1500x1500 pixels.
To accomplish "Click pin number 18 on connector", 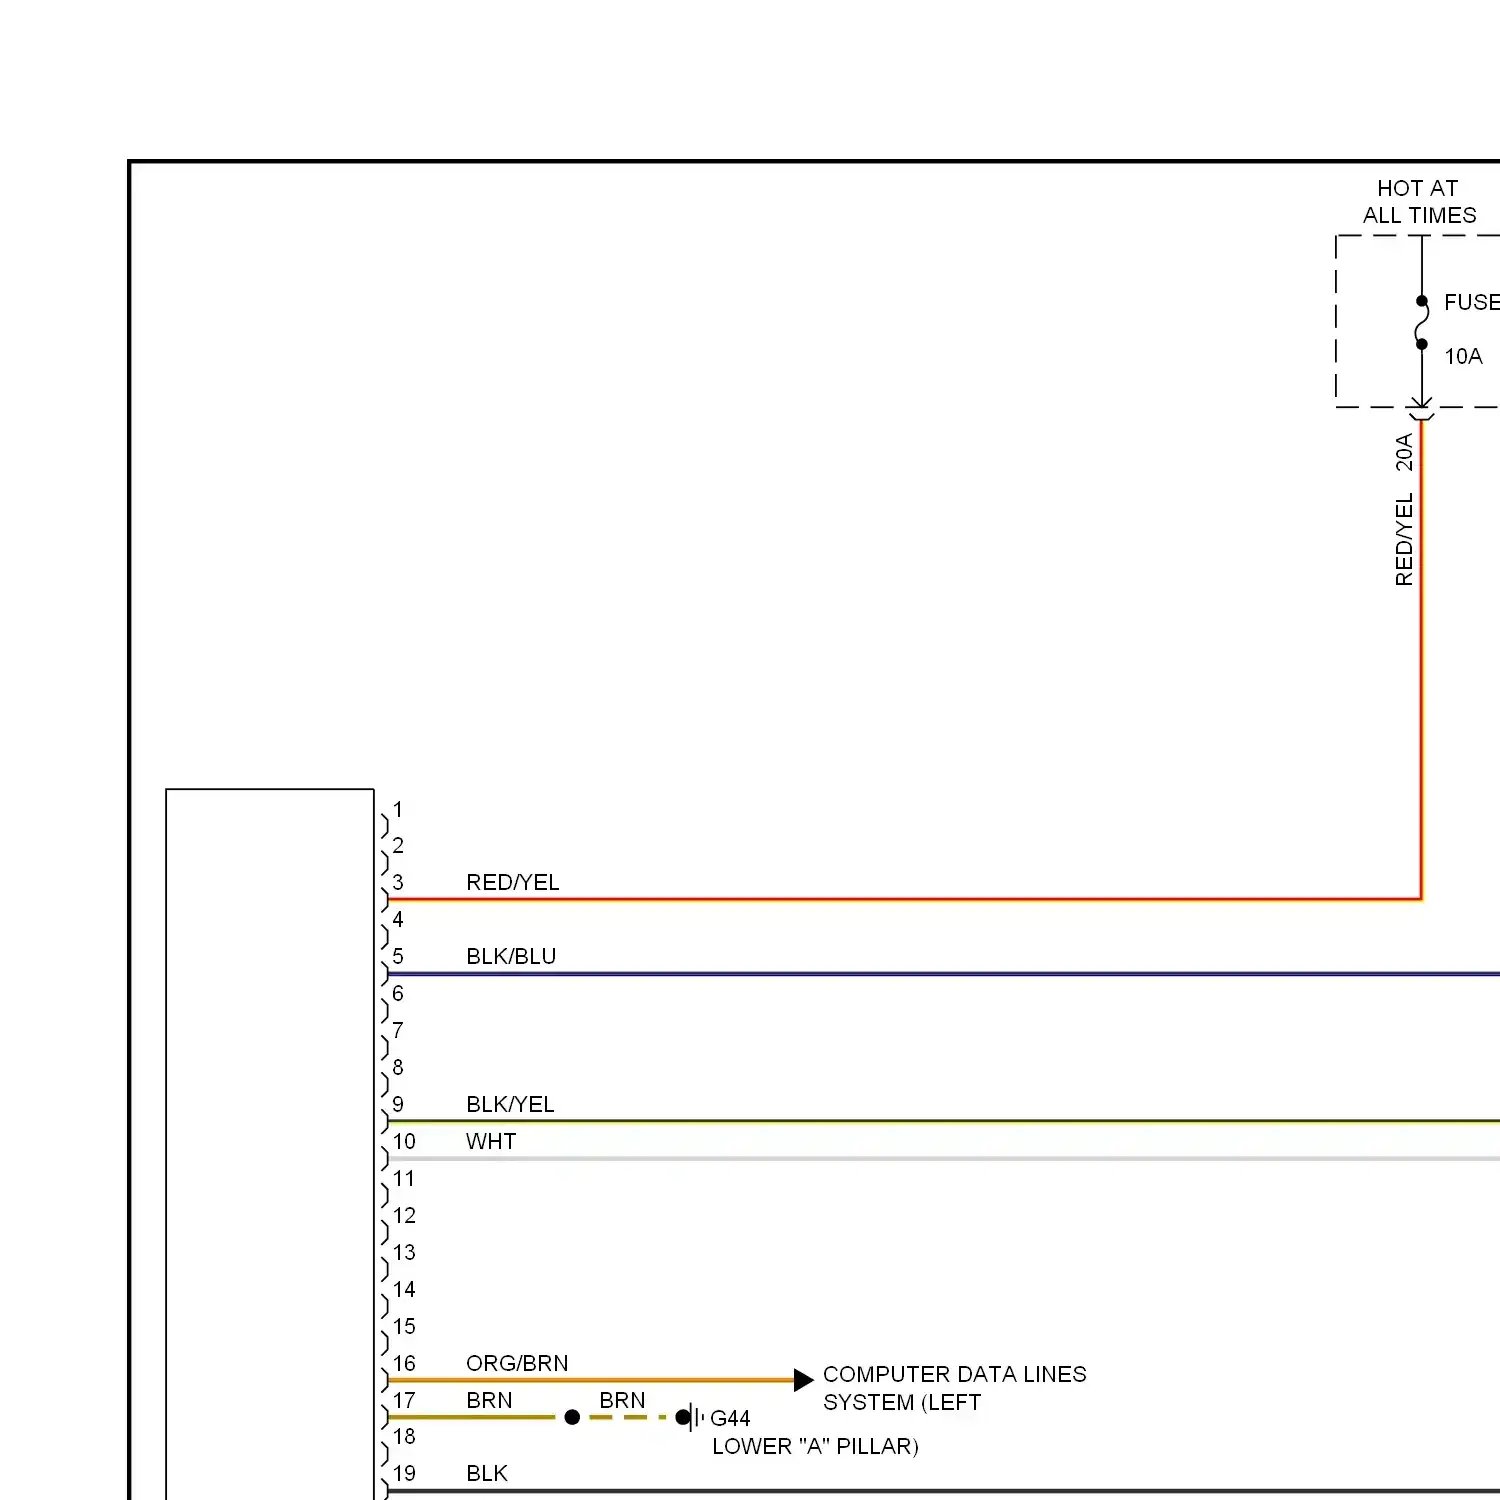I will click(x=404, y=1436).
